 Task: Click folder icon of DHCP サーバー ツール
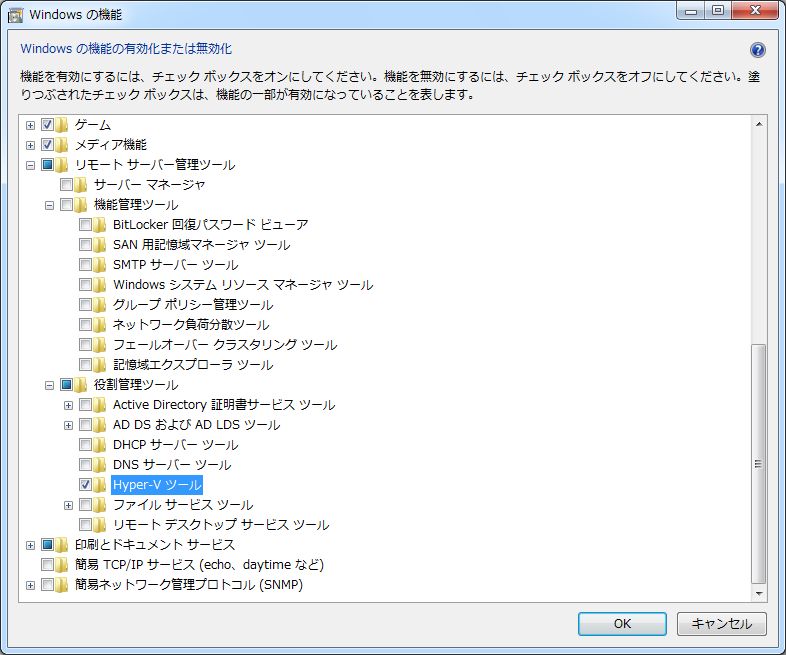(100, 445)
